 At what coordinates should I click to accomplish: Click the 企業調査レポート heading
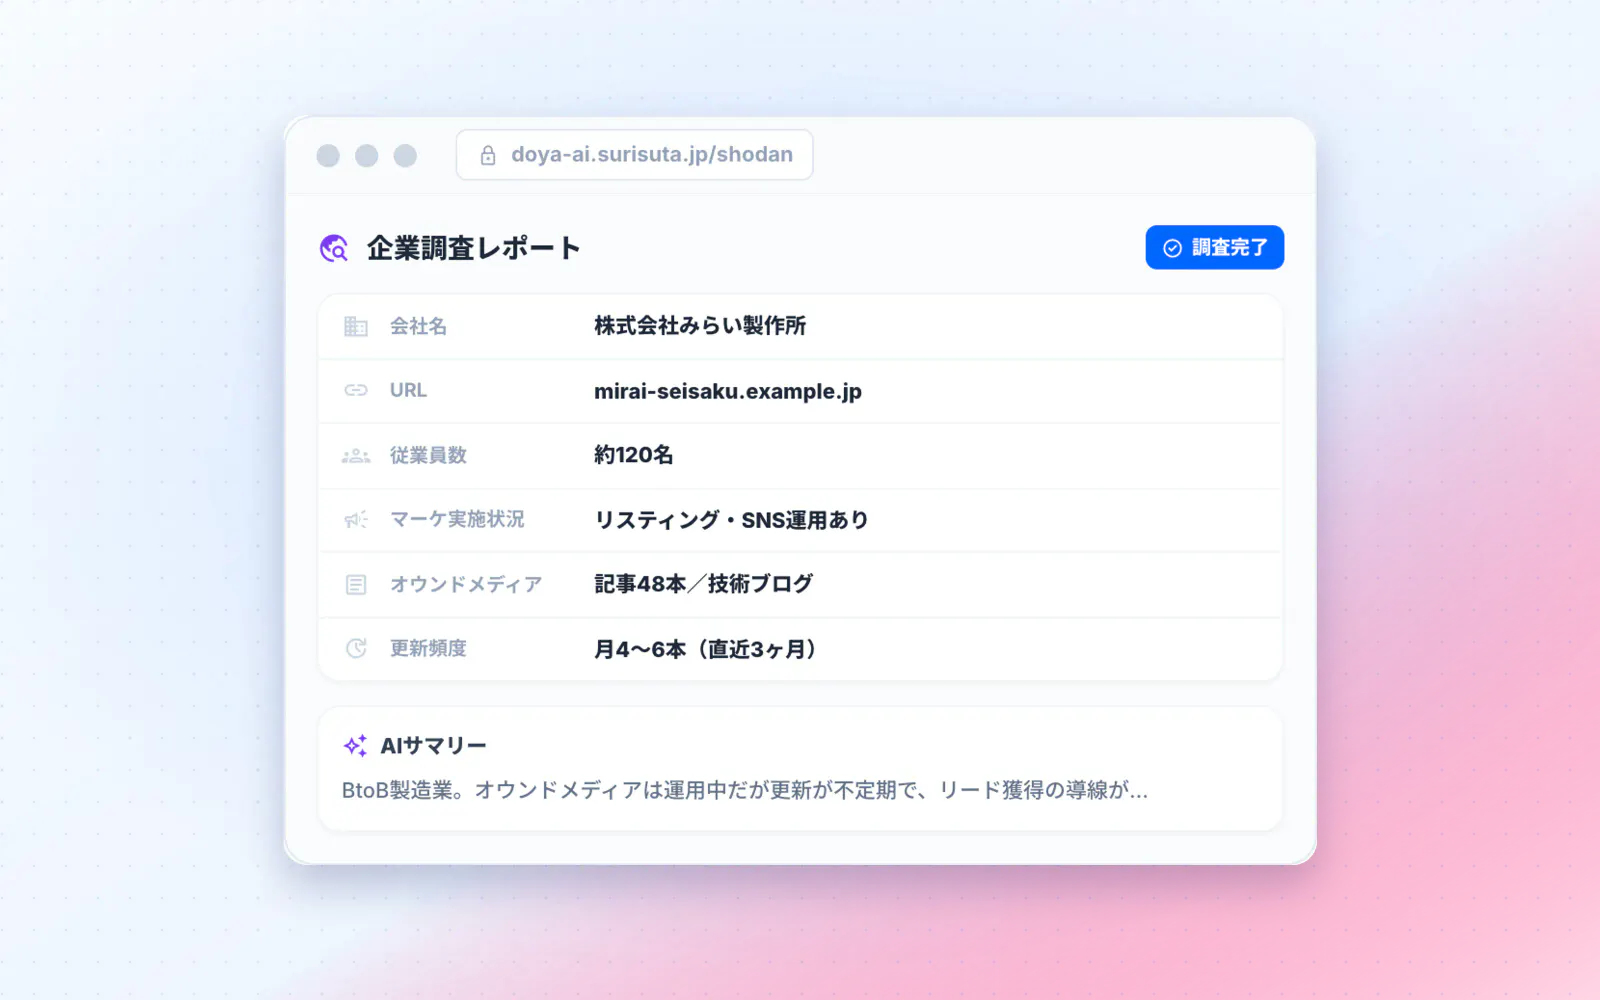(x=473, y=248)
